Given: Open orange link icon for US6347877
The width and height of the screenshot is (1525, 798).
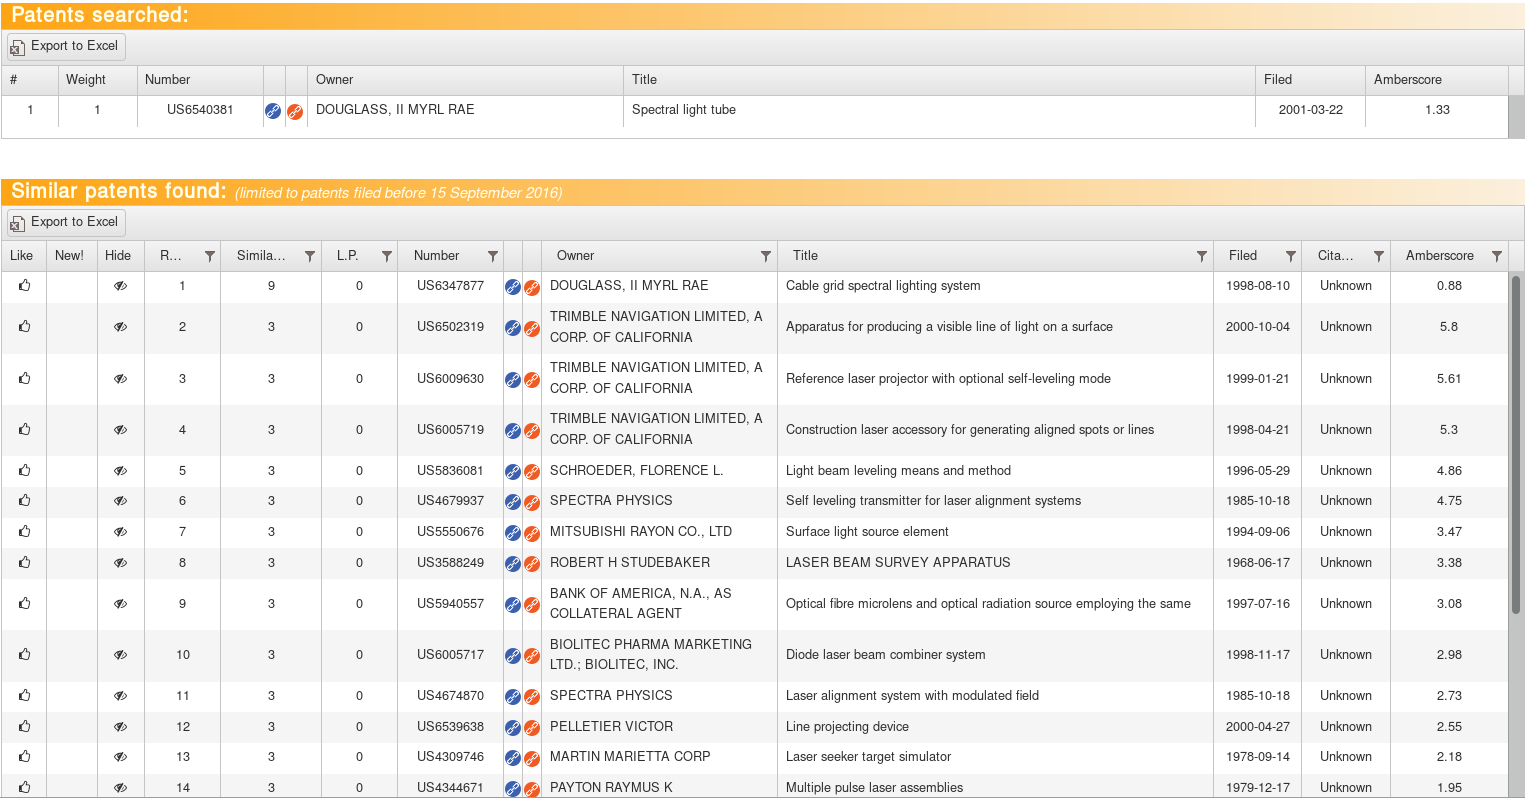Looking at the screenshot, I should pyautogui.click(x=532, y=287).
